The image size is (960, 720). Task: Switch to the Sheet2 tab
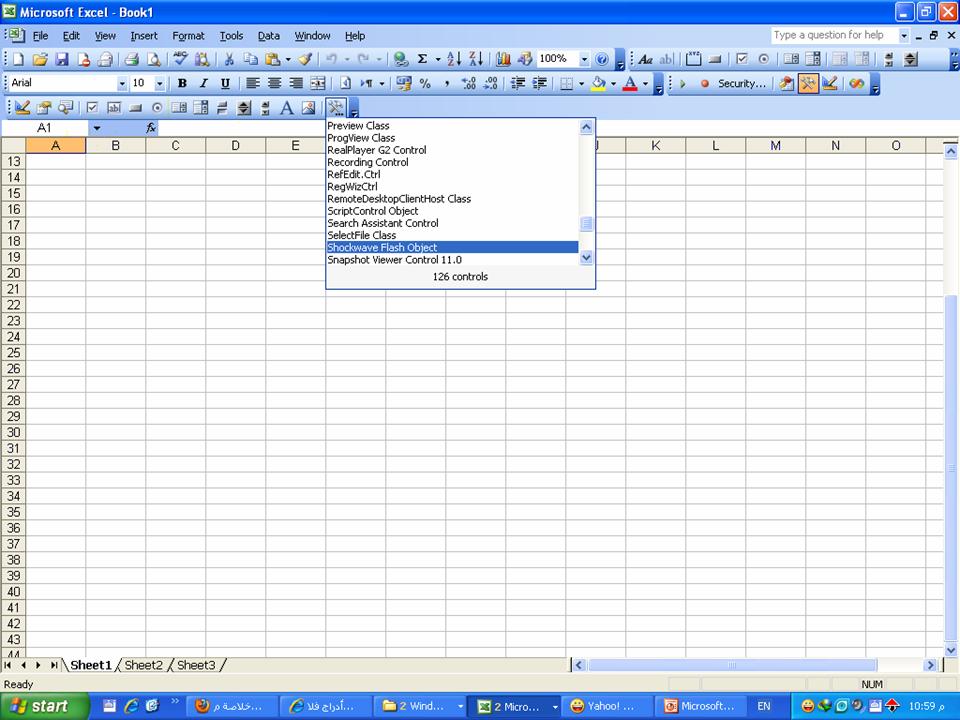pos(143,665)
